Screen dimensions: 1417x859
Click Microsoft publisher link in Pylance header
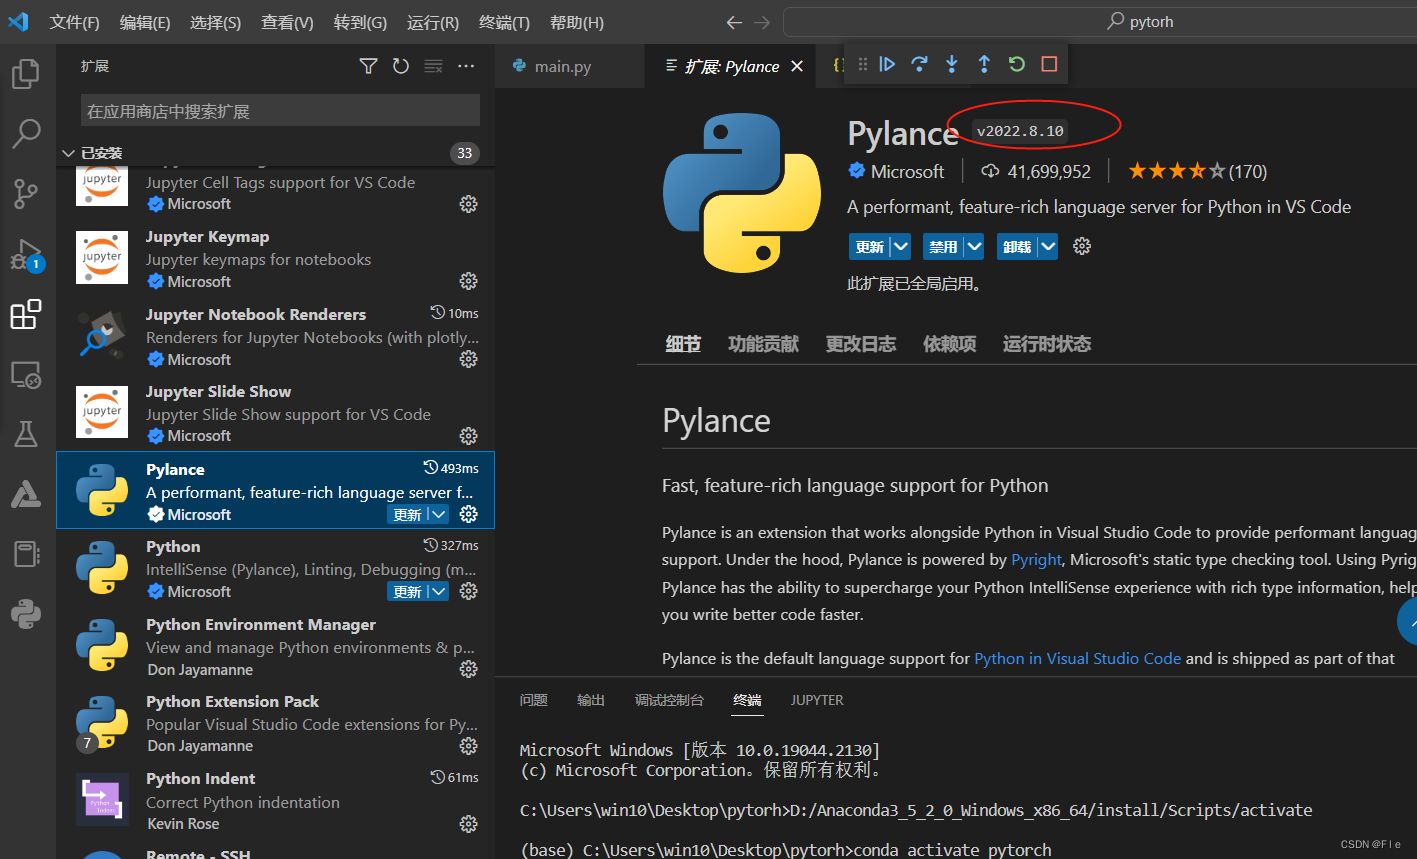click(x=907, y=171)
